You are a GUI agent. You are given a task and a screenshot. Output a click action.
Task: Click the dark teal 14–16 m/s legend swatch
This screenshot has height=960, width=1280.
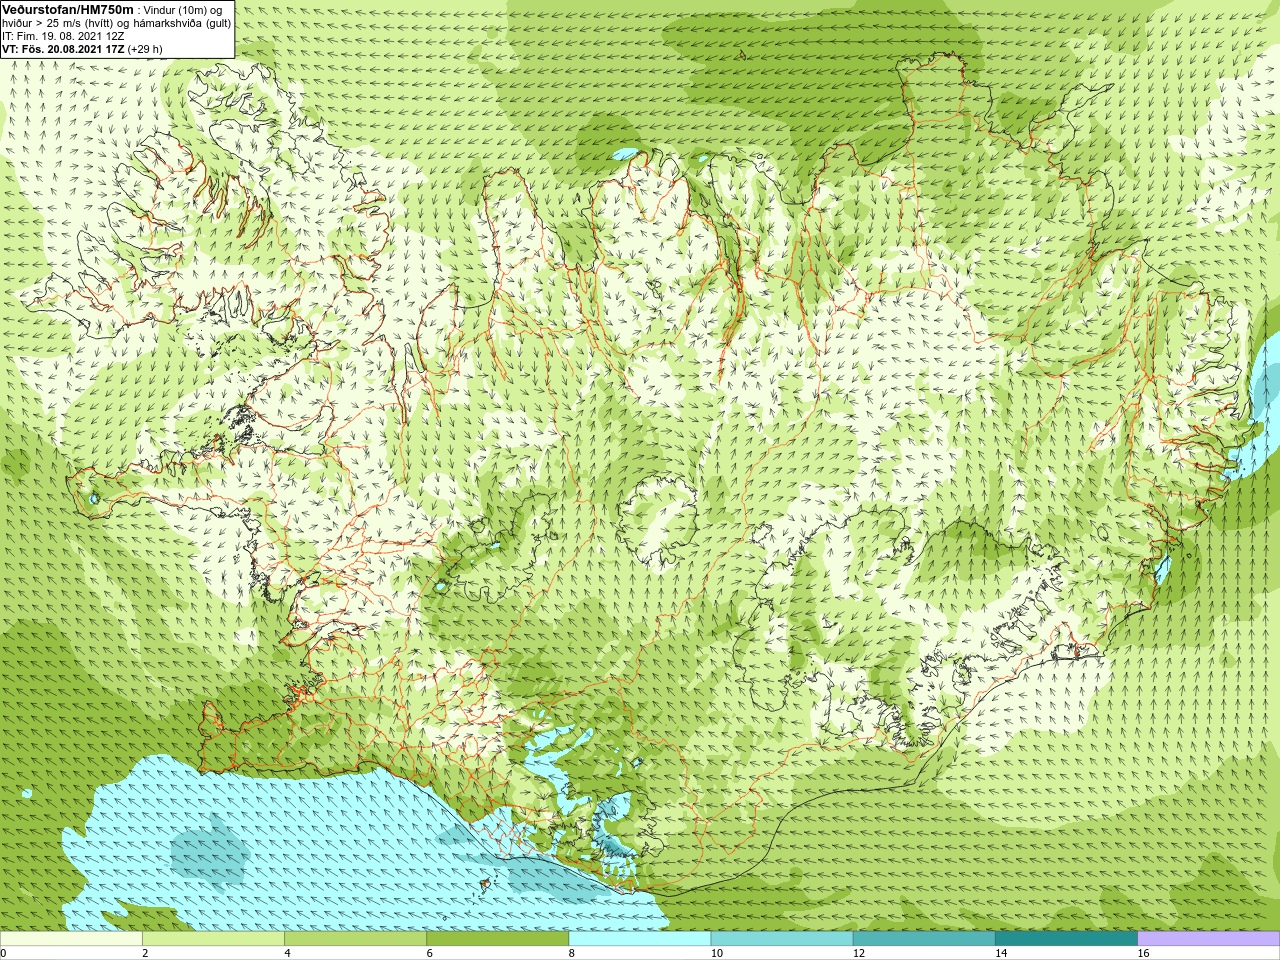[1066, 939]
